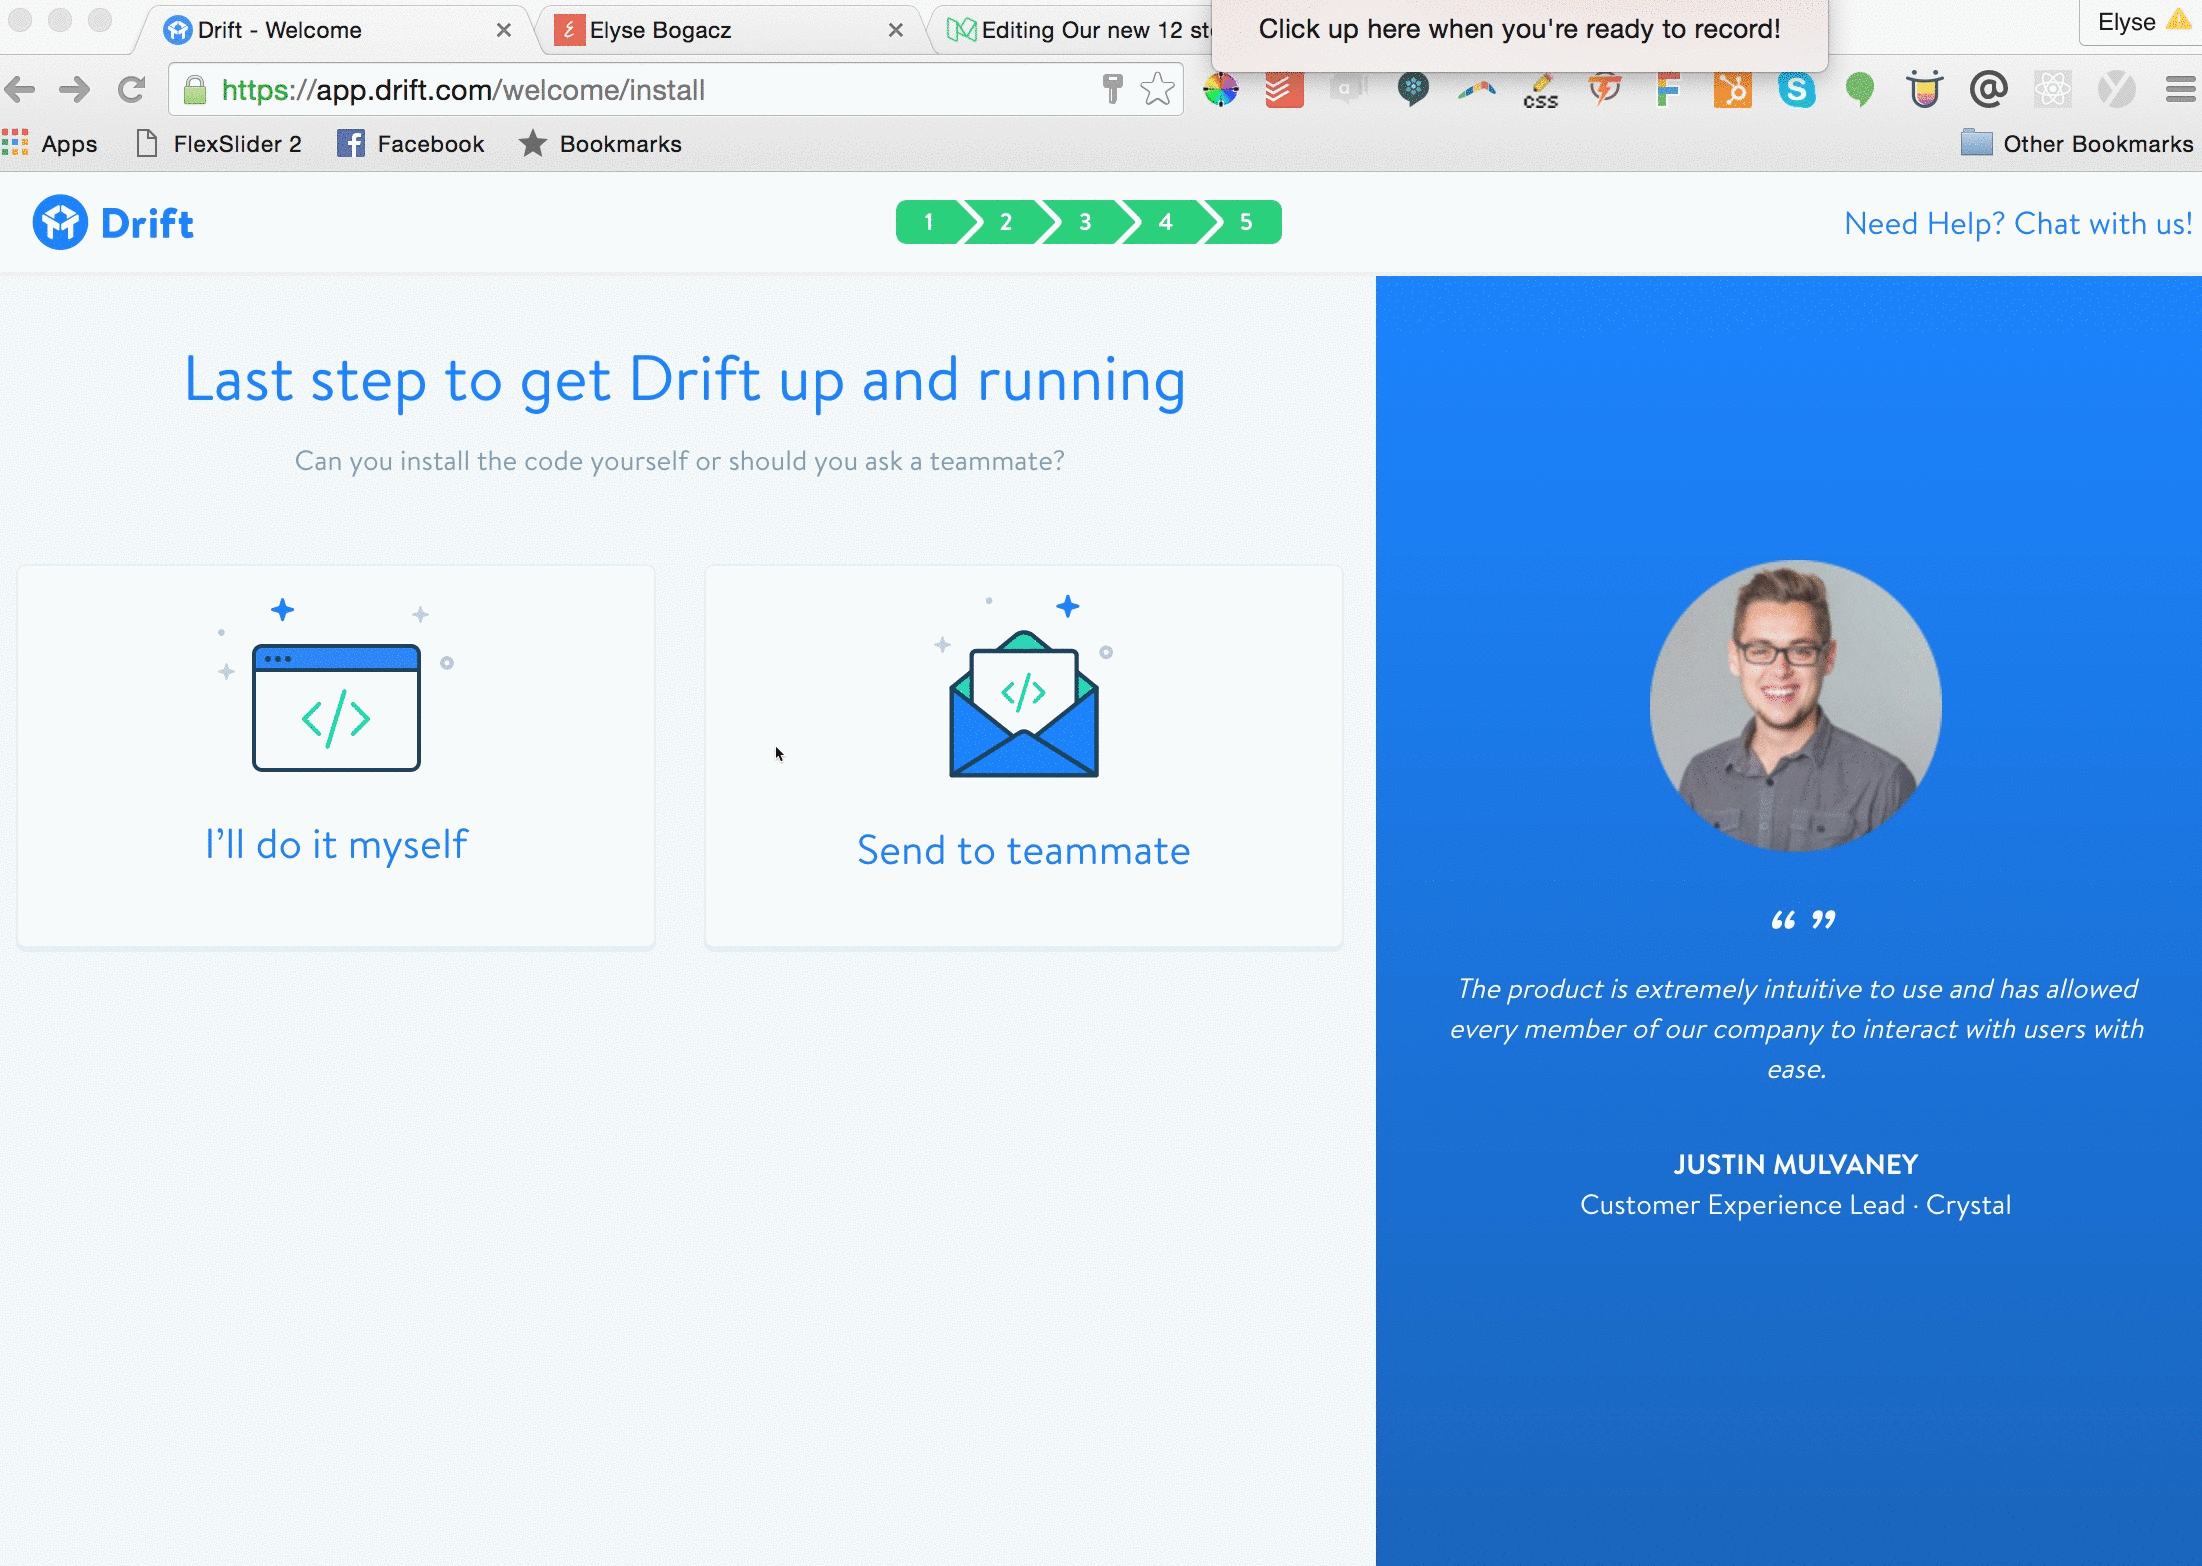Choose the 'Send to teammate' option
The image size is (2202, 1566).
point(1023,850)
